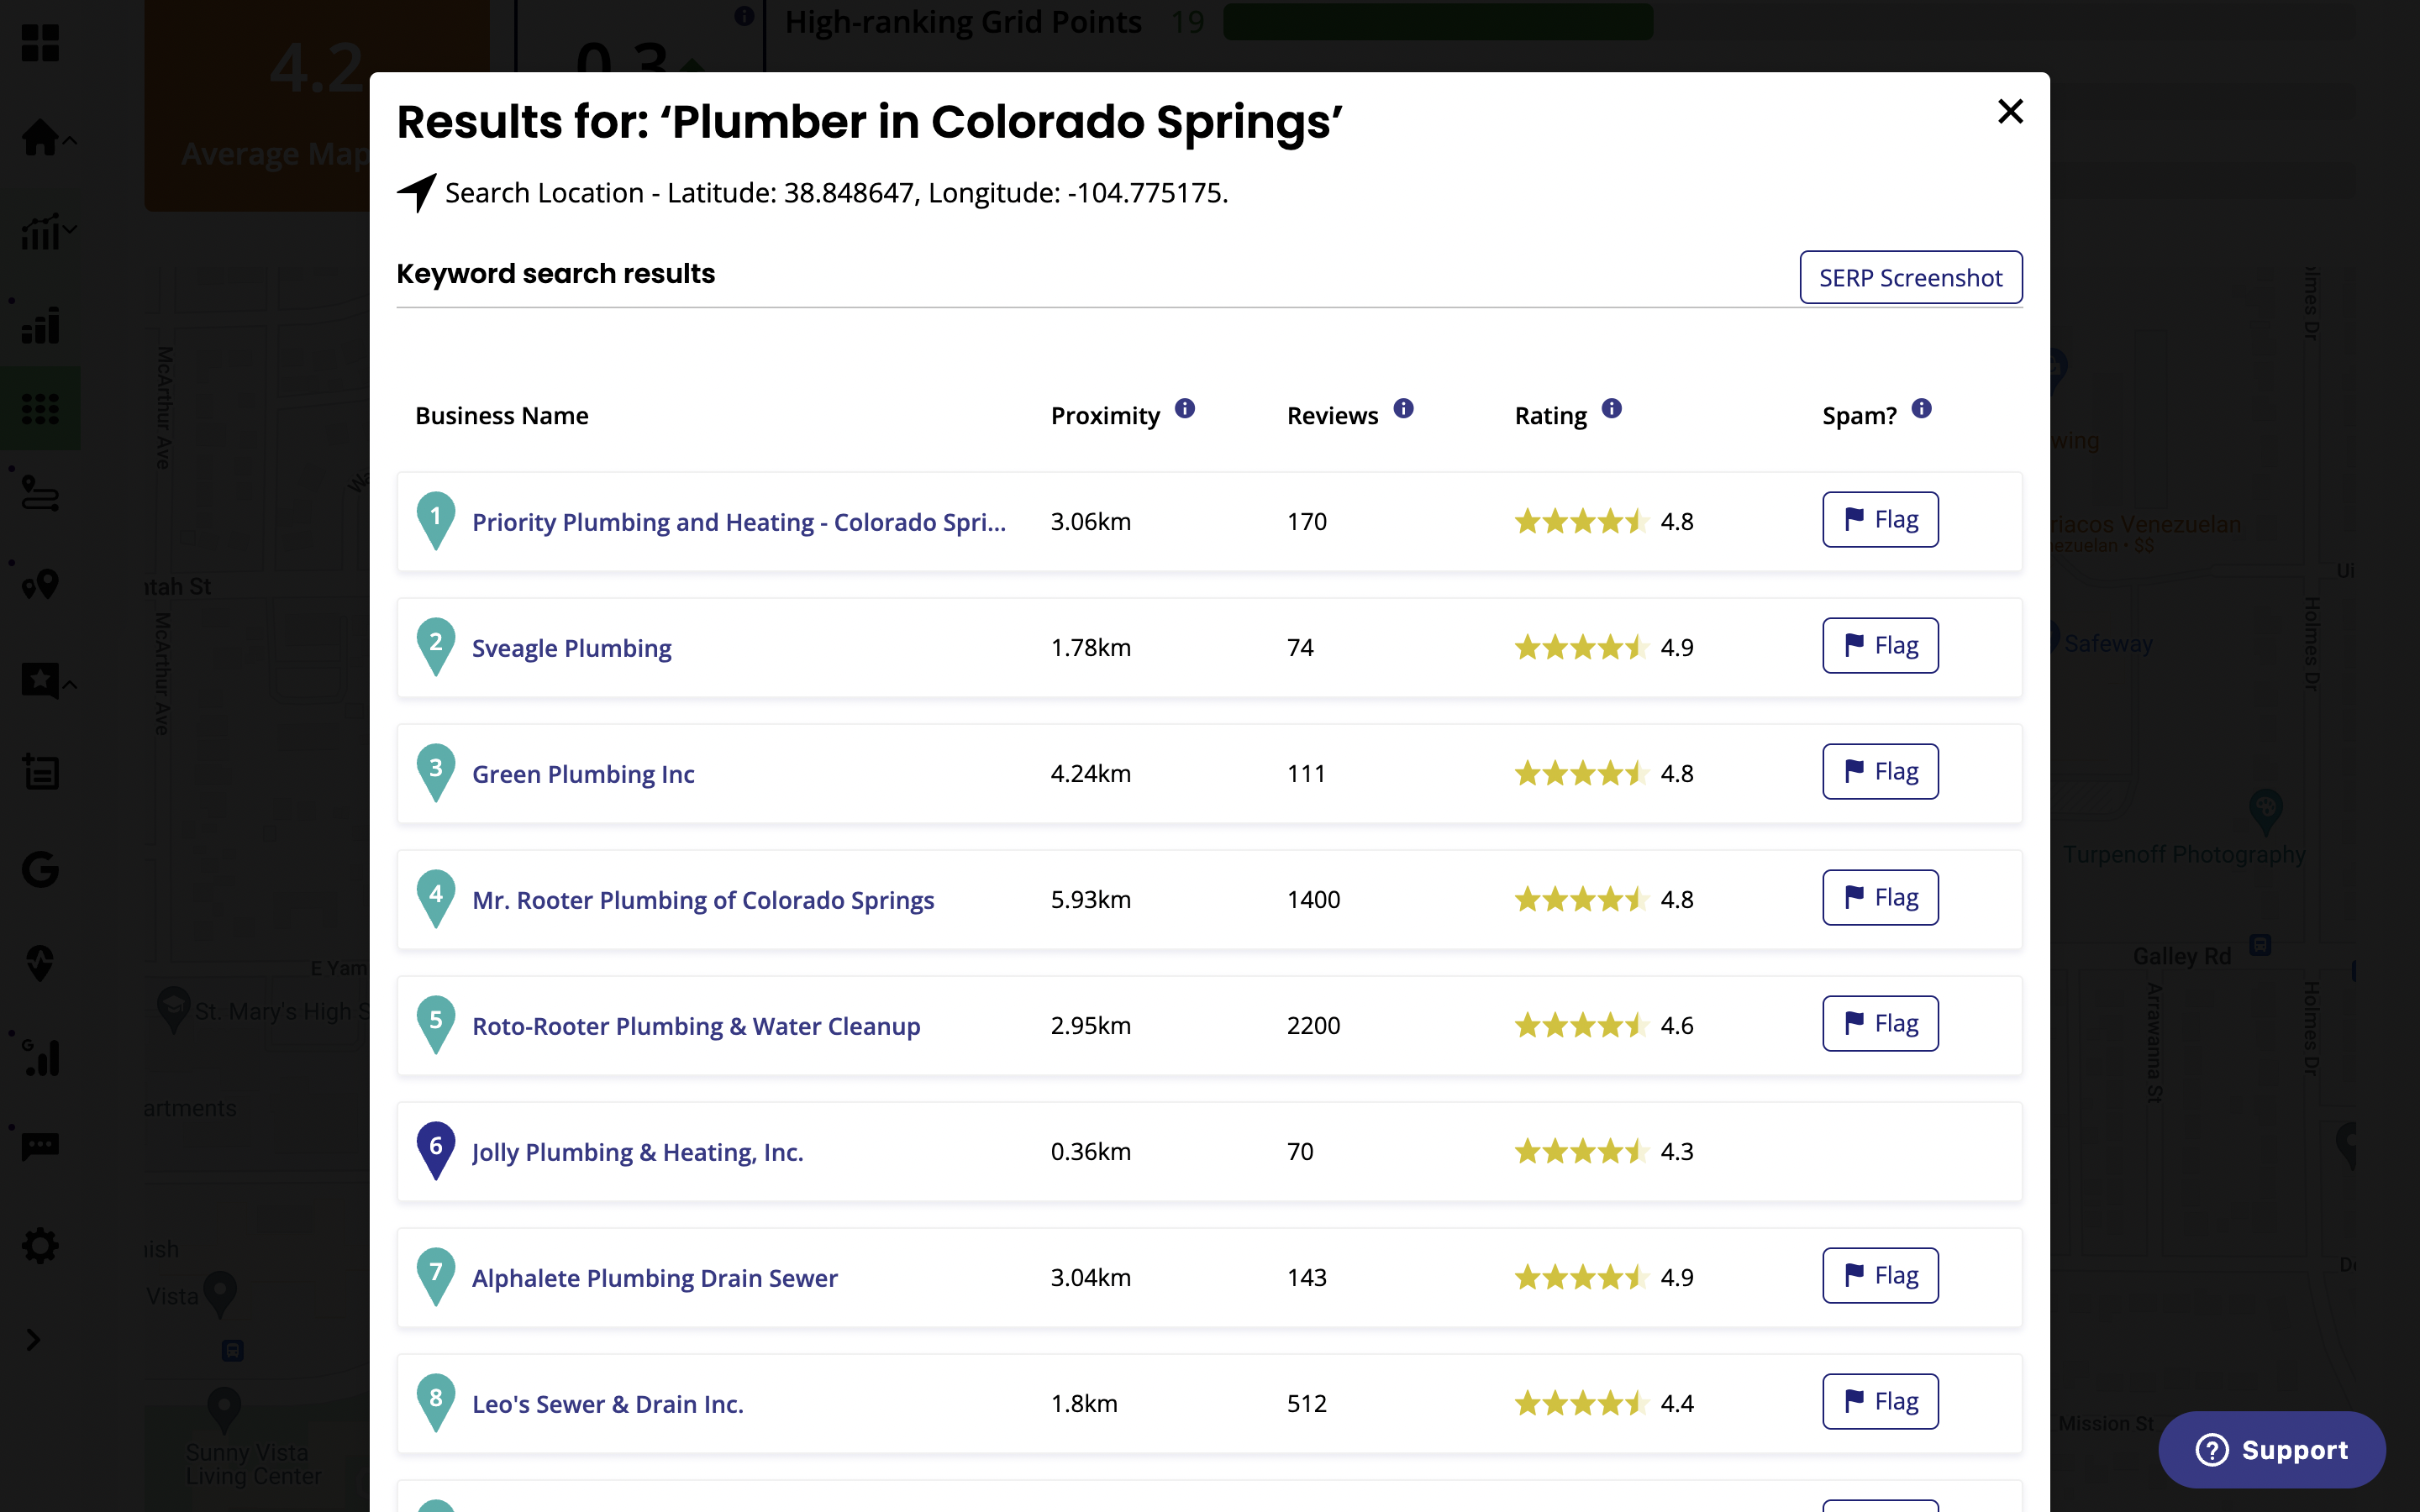Viewport: 2420px width, 1512px height.
Task: Flag Sveagle Plumbing as spam
Action: [1880, 646]
